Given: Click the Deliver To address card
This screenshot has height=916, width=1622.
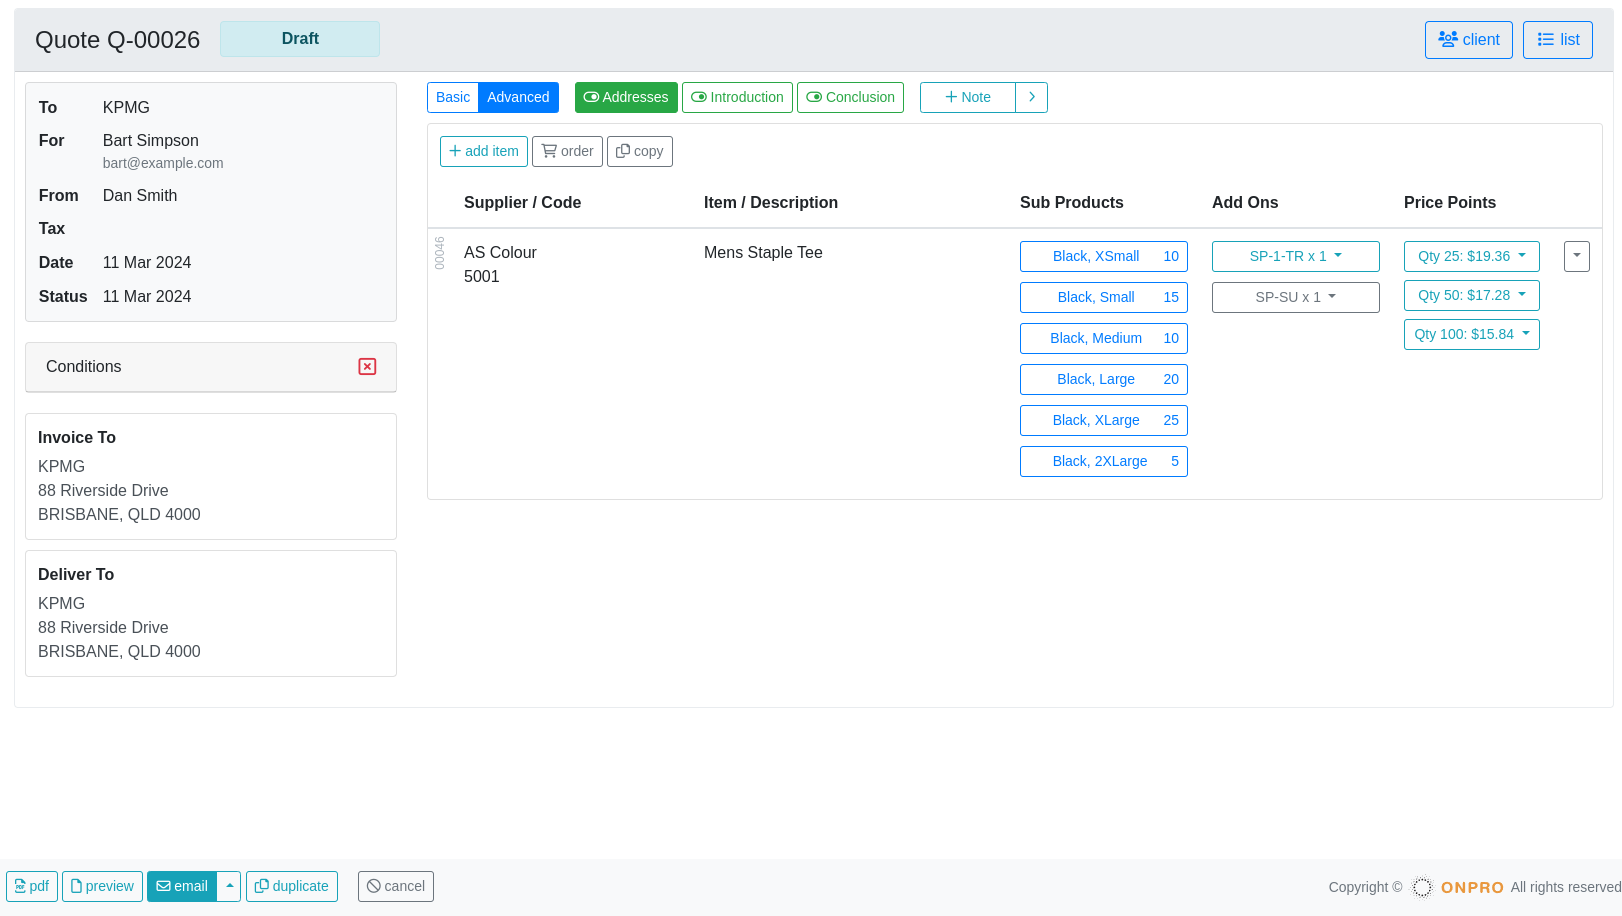Looking at the screenshot, I should click(x=211, y=613).
